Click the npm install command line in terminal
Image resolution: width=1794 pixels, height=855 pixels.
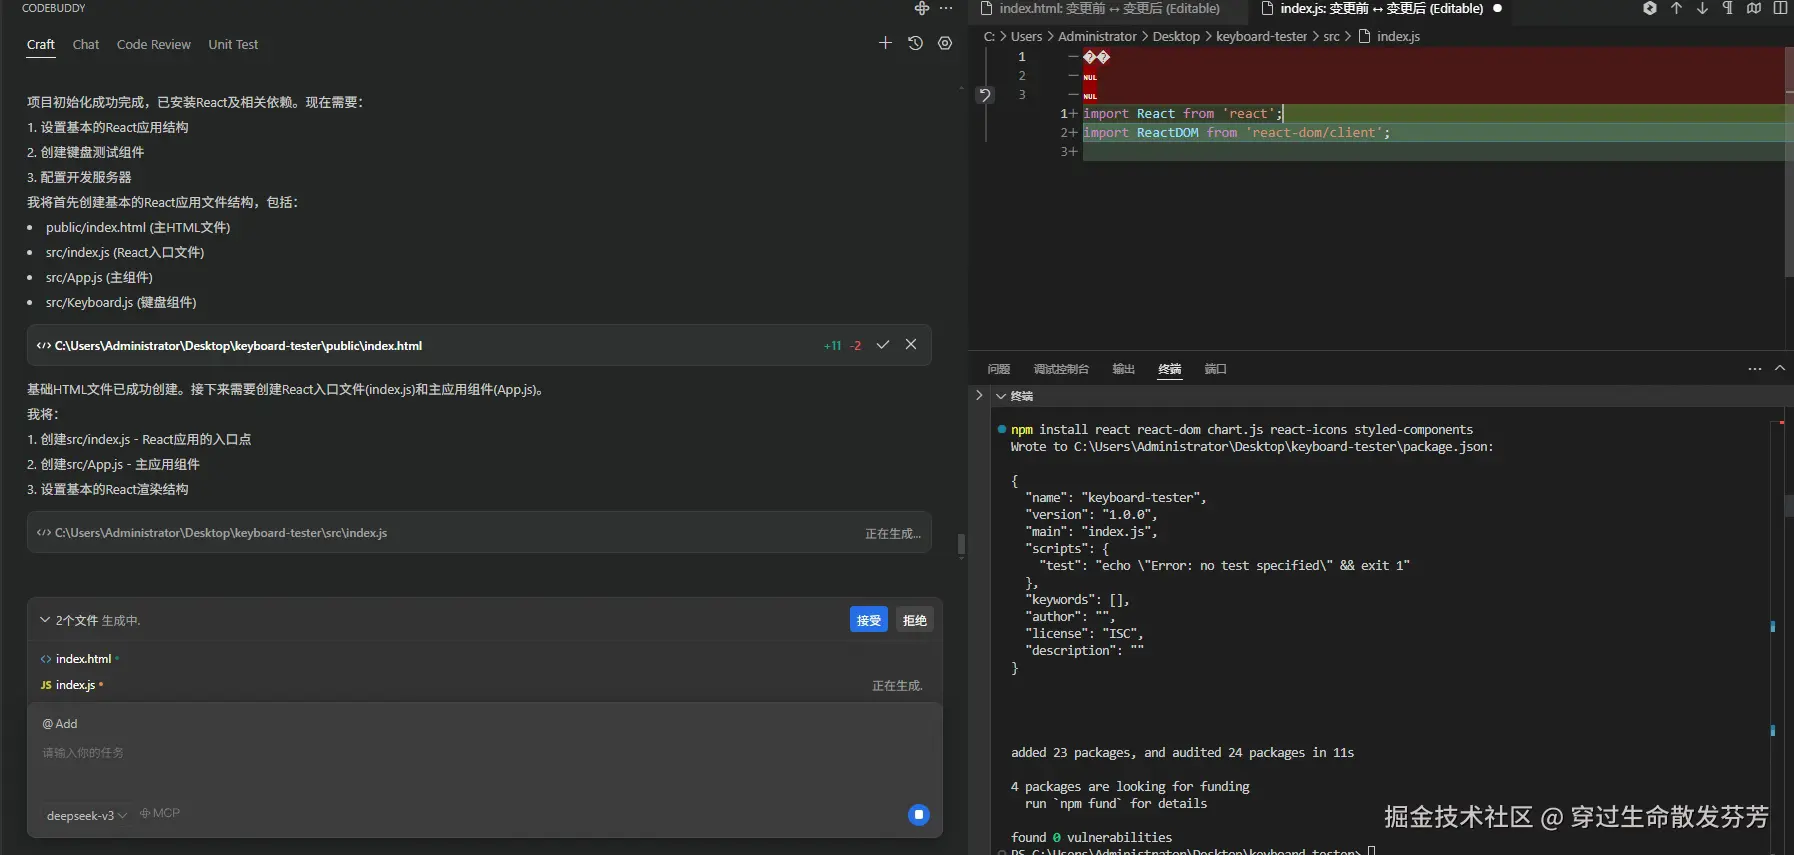point(1241,429)
